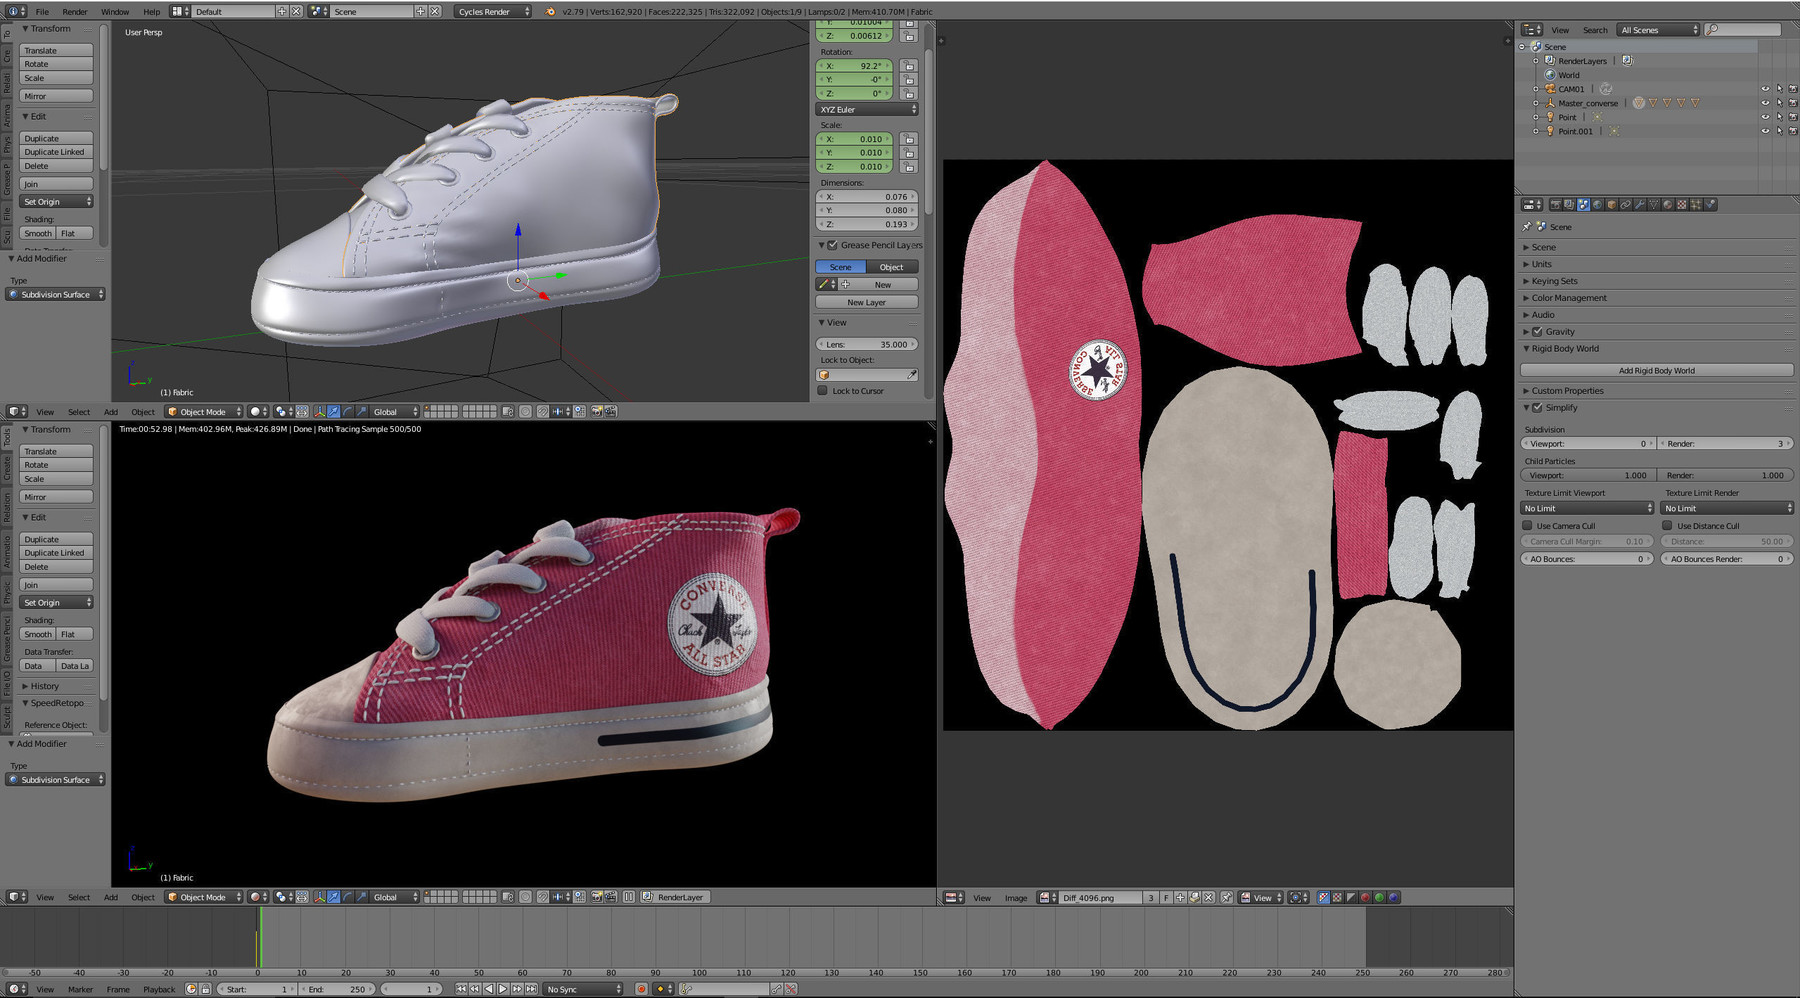This screenshot has width=1800, height=998.
Task: Open the Render camera properties tab
Action: point(1555,205)
